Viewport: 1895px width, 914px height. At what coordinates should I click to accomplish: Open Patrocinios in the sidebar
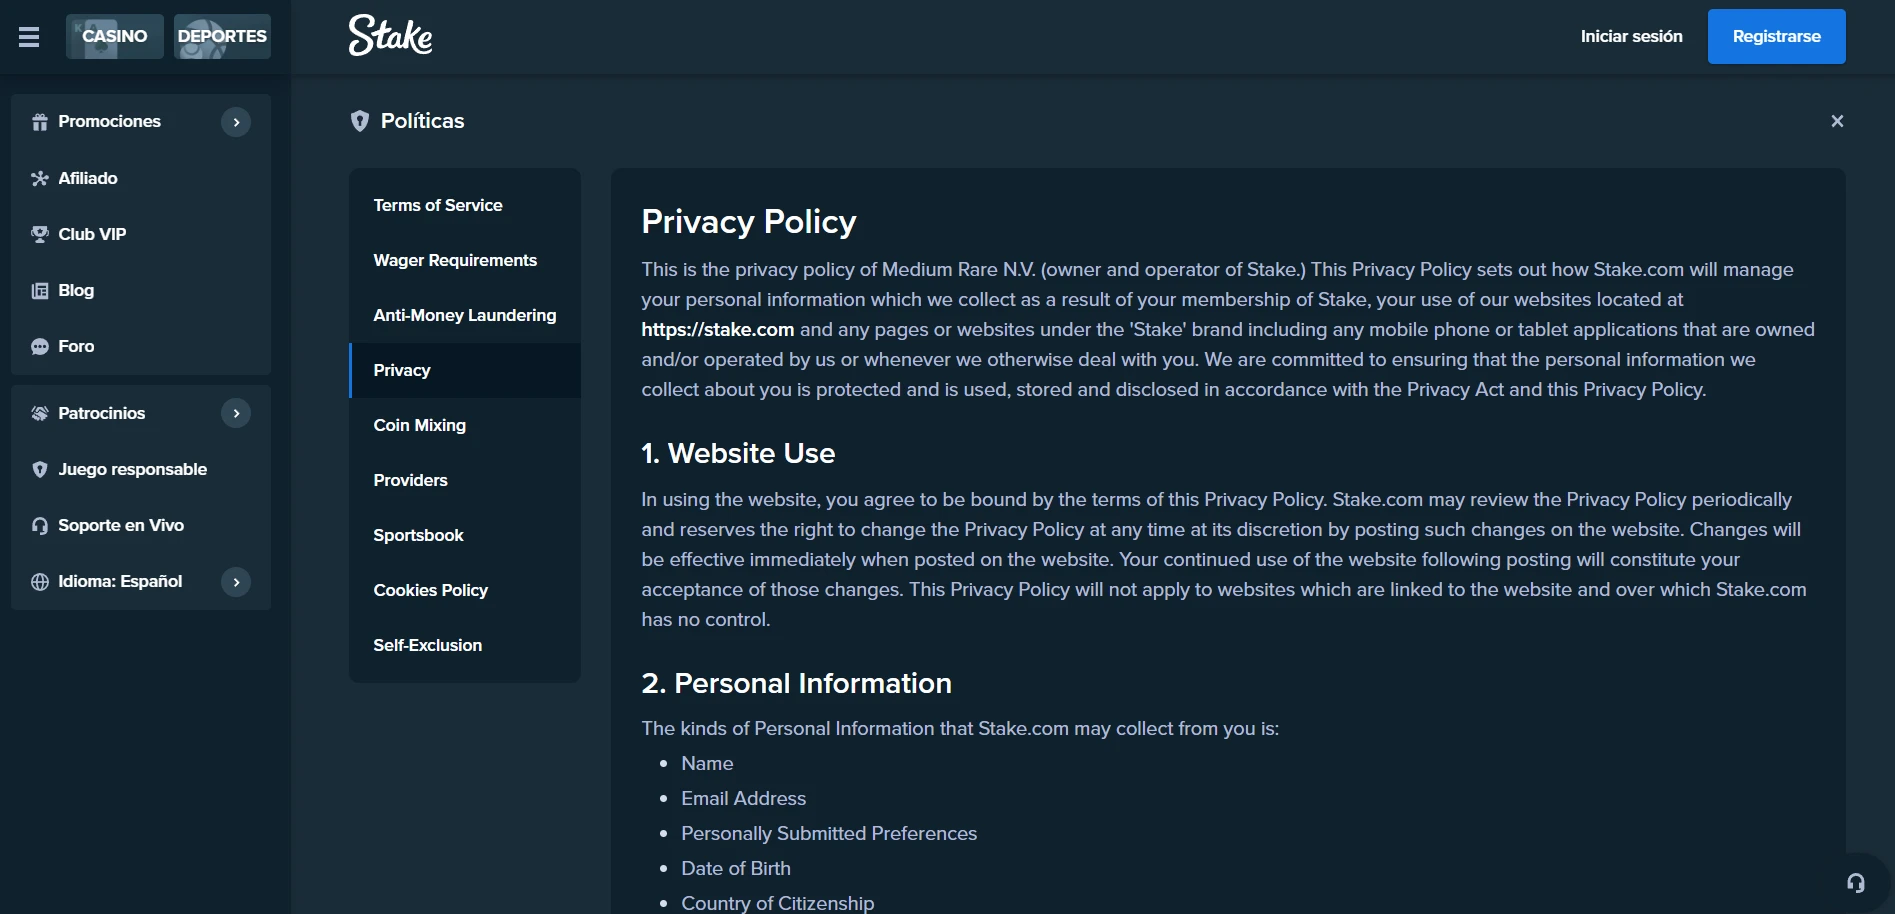(x=101, y=413)
